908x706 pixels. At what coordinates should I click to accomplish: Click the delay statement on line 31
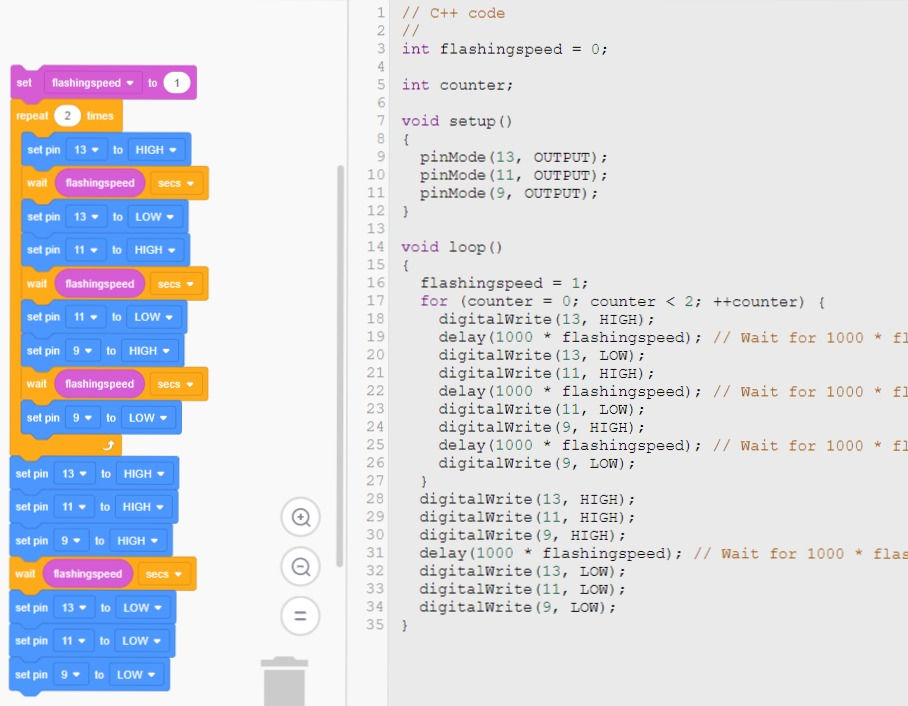coord(551,554)
